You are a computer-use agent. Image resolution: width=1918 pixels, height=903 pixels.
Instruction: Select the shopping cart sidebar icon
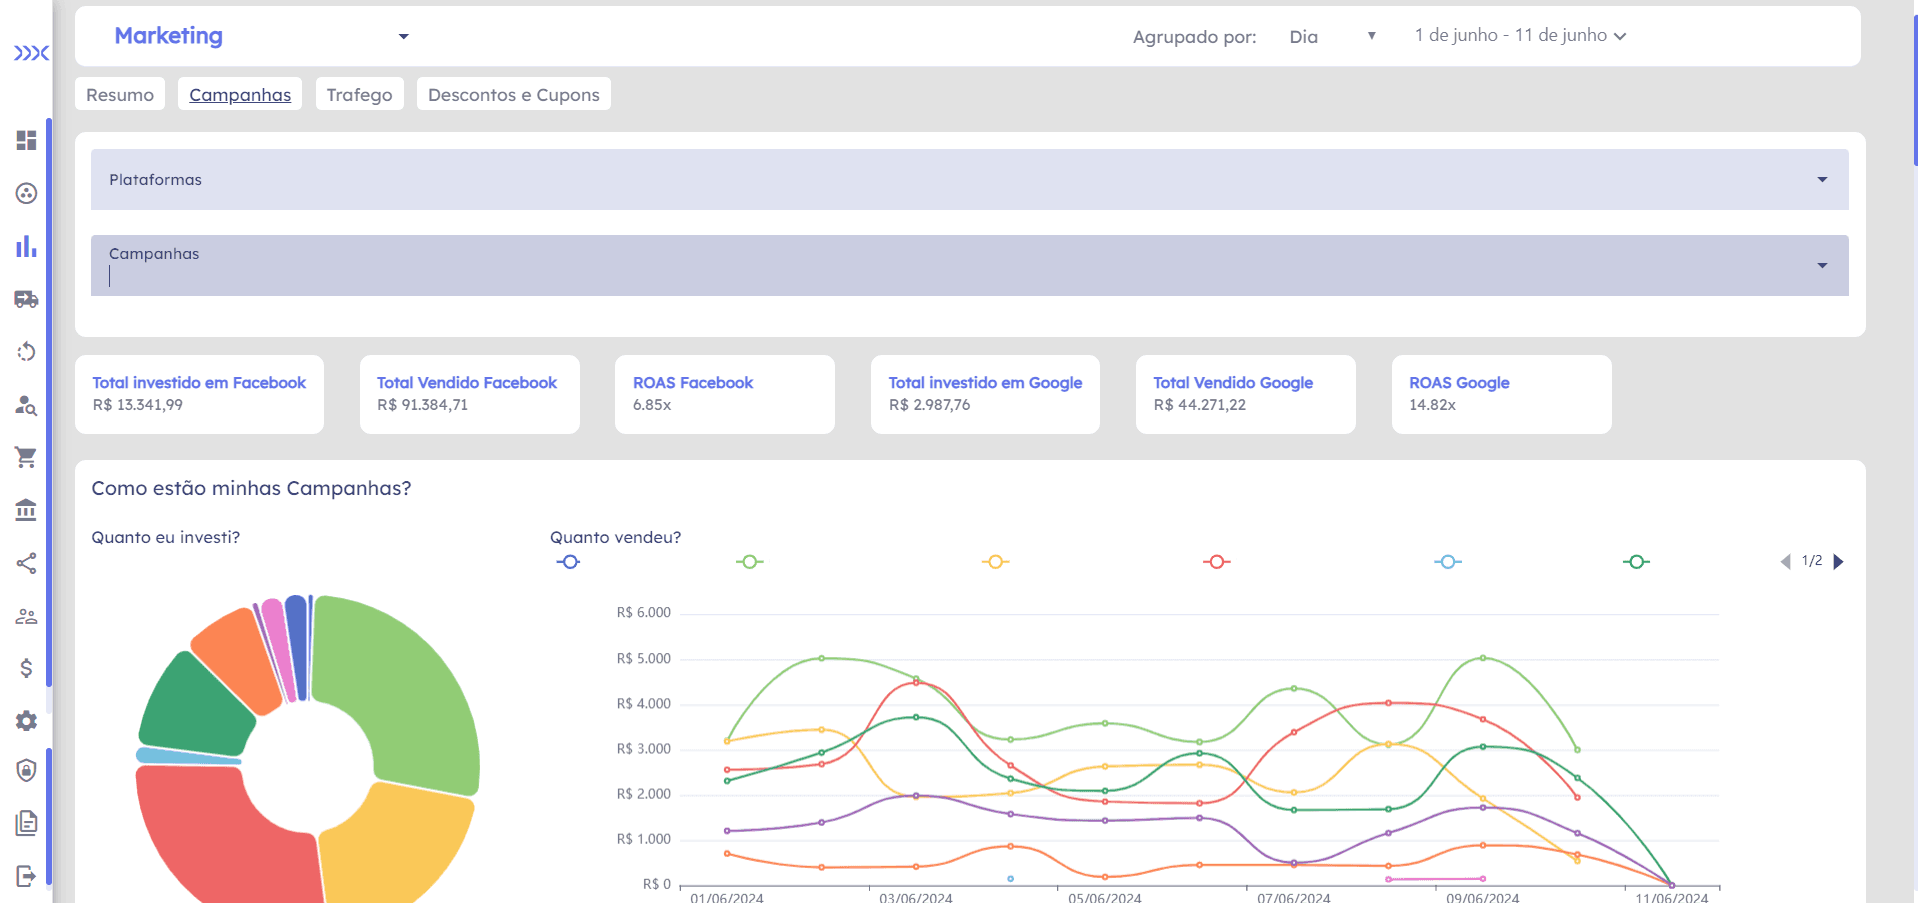coord(26,457)
